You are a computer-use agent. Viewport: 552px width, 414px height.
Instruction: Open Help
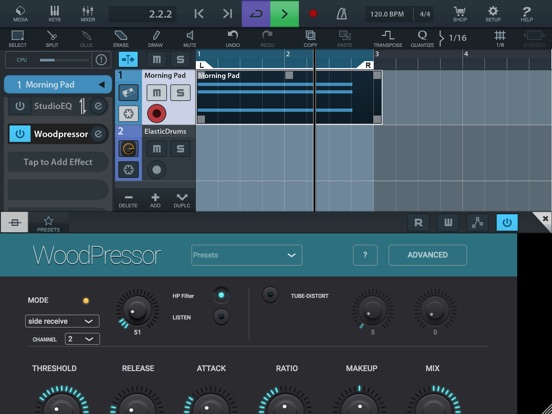[527, 14]
